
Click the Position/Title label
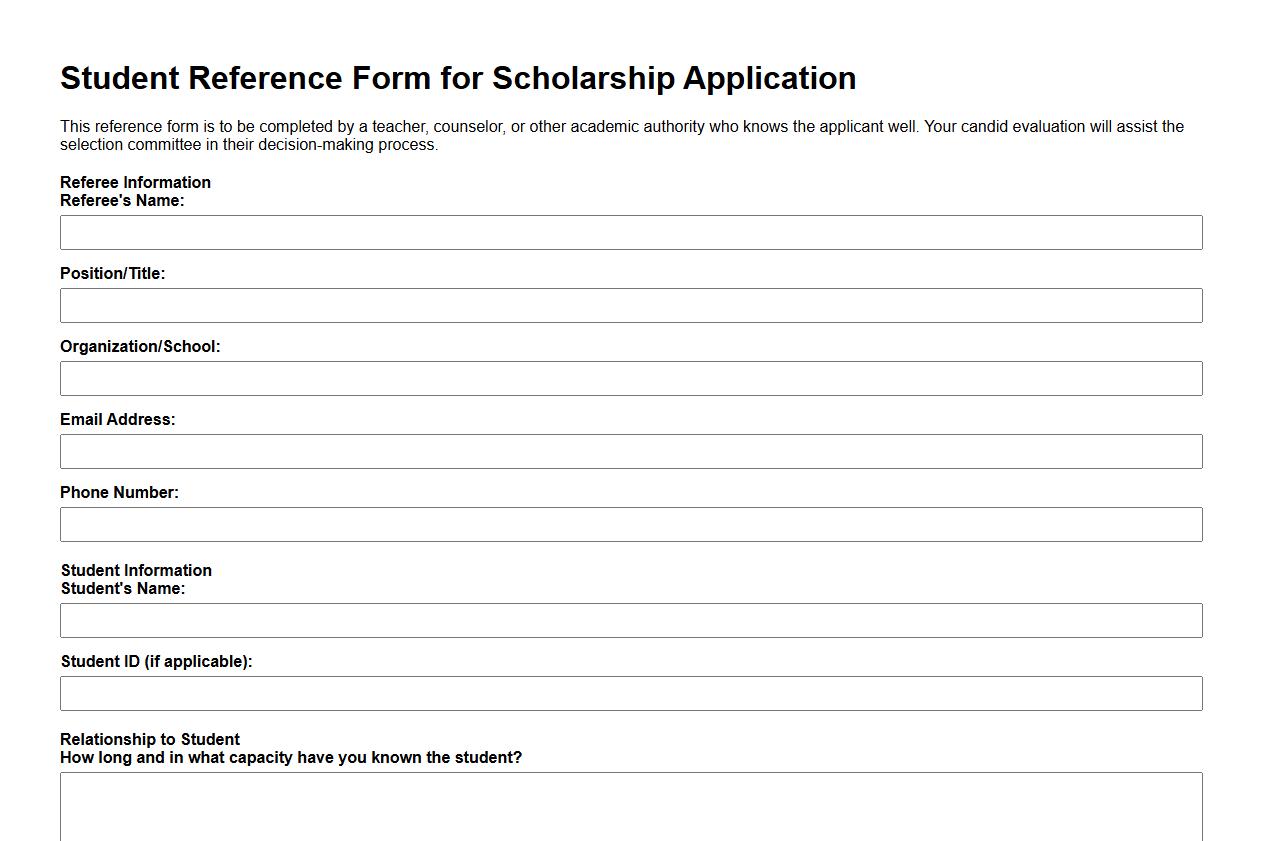113,273
